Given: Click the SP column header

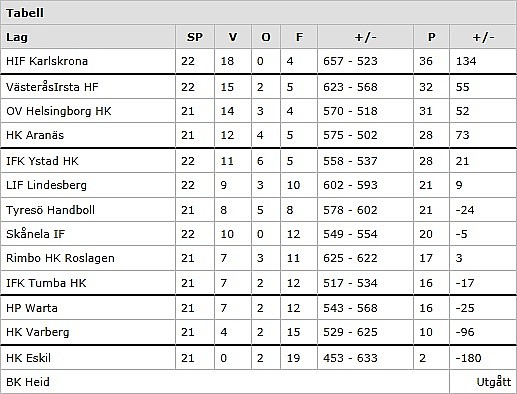Looking at the screenshot, I should 195,37.
